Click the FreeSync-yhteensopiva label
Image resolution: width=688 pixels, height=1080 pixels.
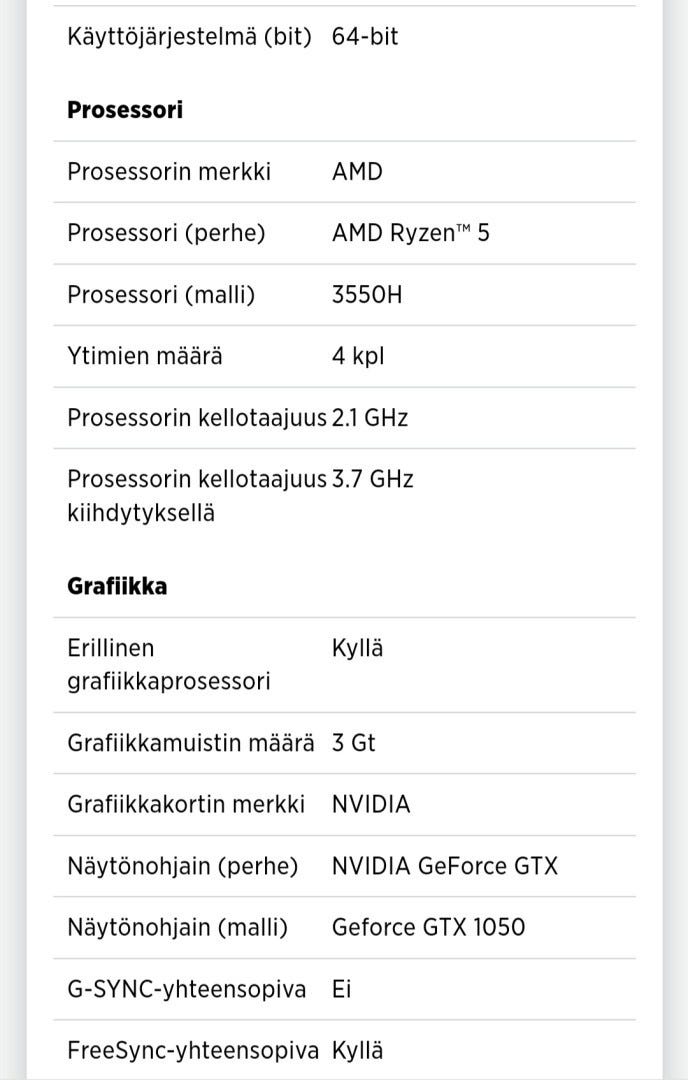[x=193, y=1050]
